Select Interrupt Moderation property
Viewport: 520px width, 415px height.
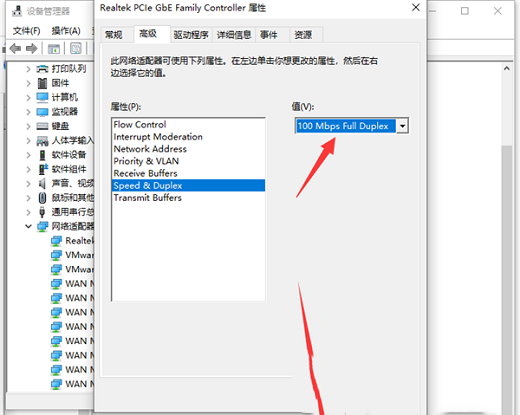point(188,137)
